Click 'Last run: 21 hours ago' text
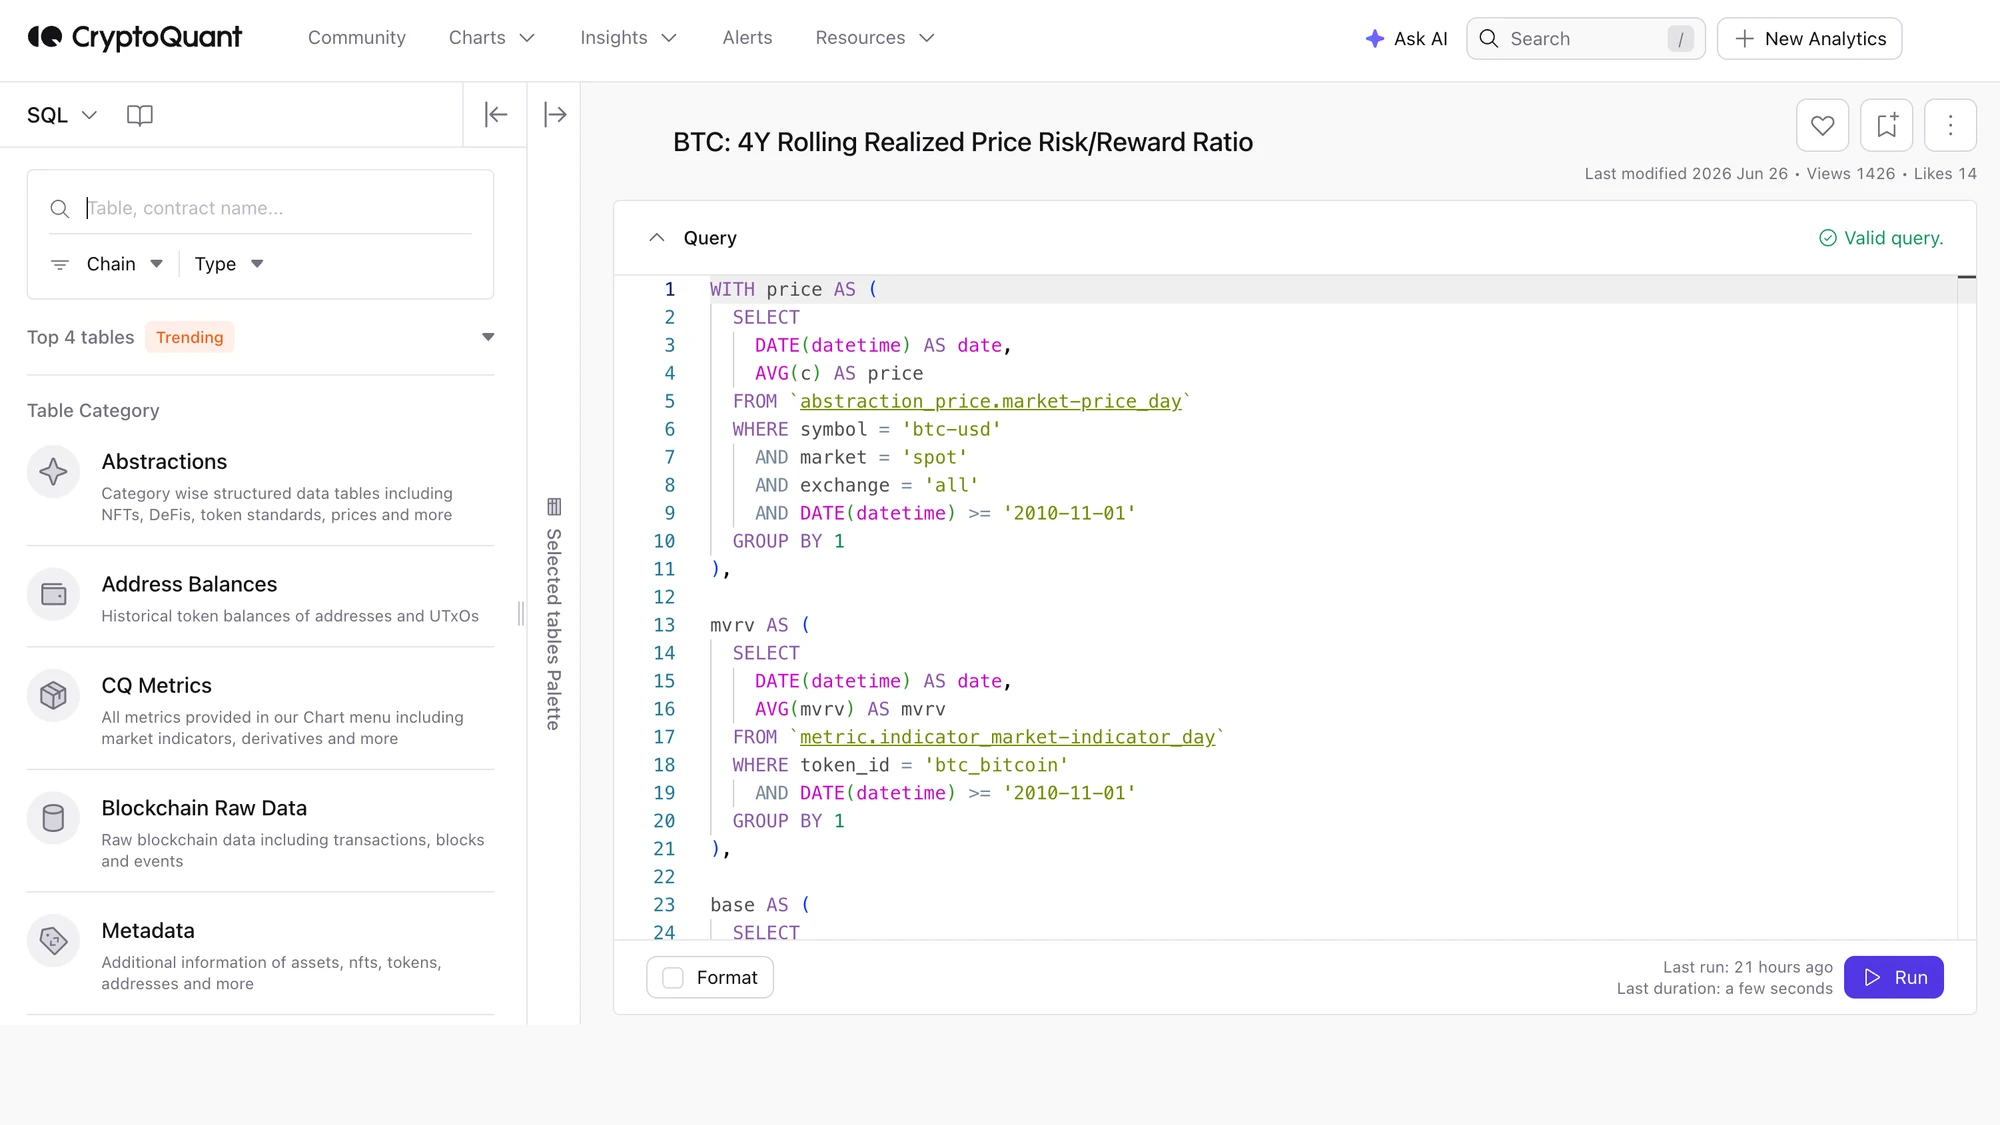The width and height of the screenshot is (2000, 1125). point(1747,967)
